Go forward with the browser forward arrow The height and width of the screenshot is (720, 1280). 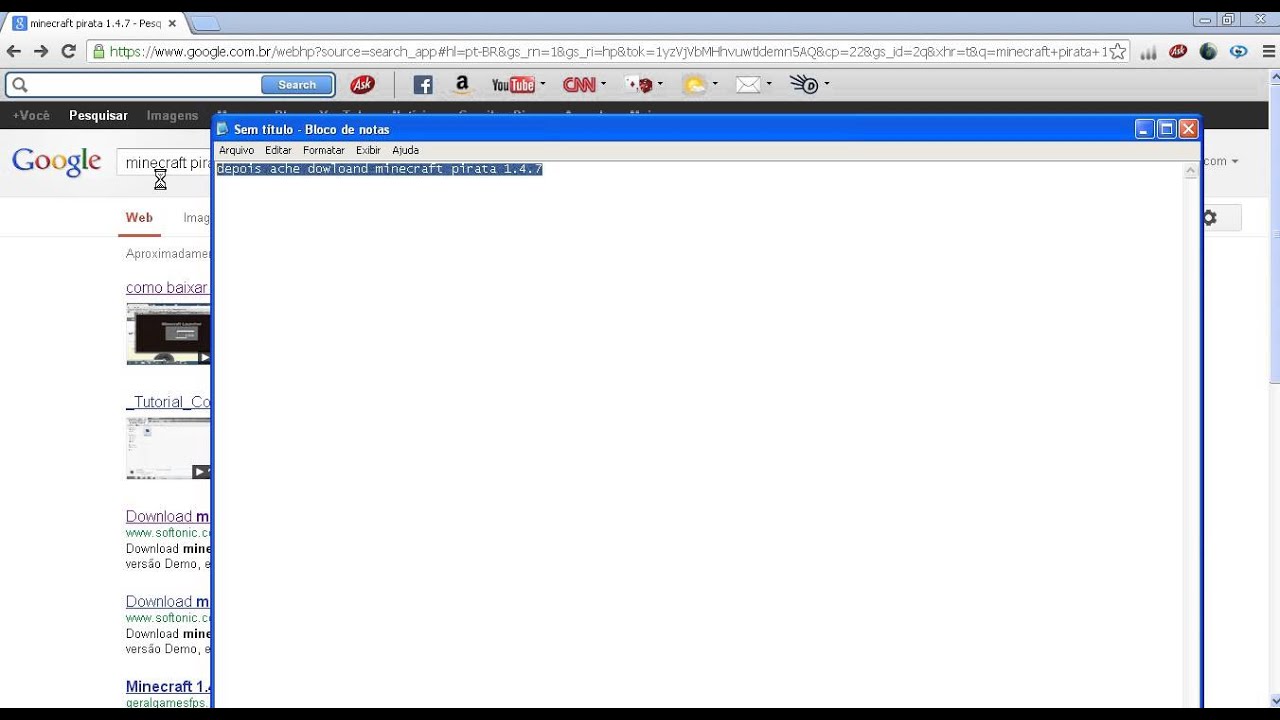pyautogui.click(x=41, y=51)
